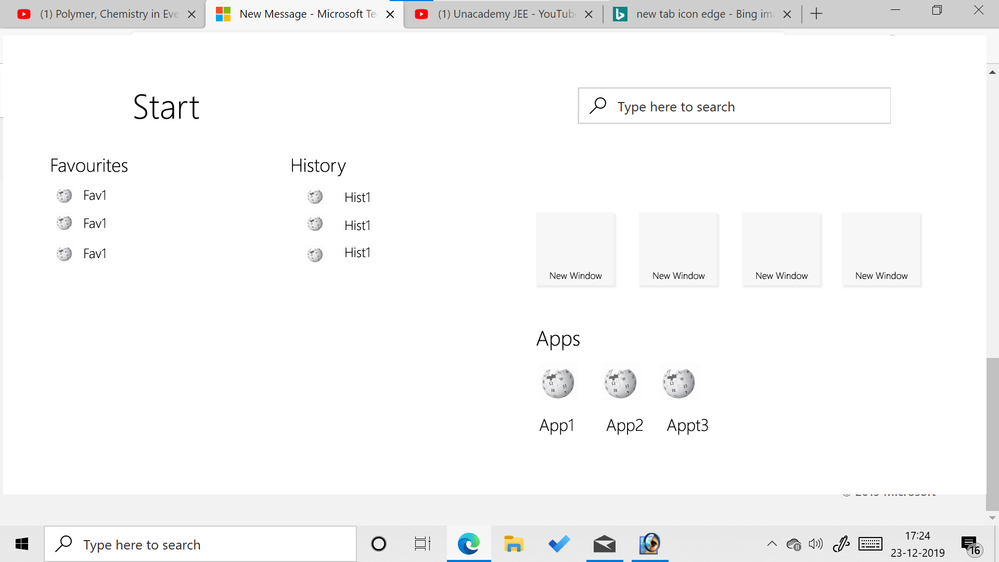The width and height of the screenshot is (999, 562).
Task: Open the first Fav1 favourite
Action: pos(82,196)
